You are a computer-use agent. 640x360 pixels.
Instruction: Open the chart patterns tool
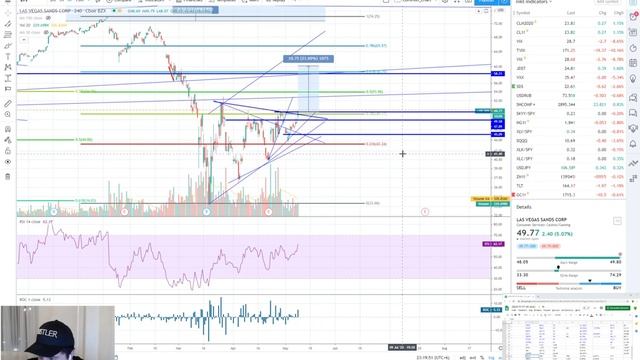(x=8, y=67)
